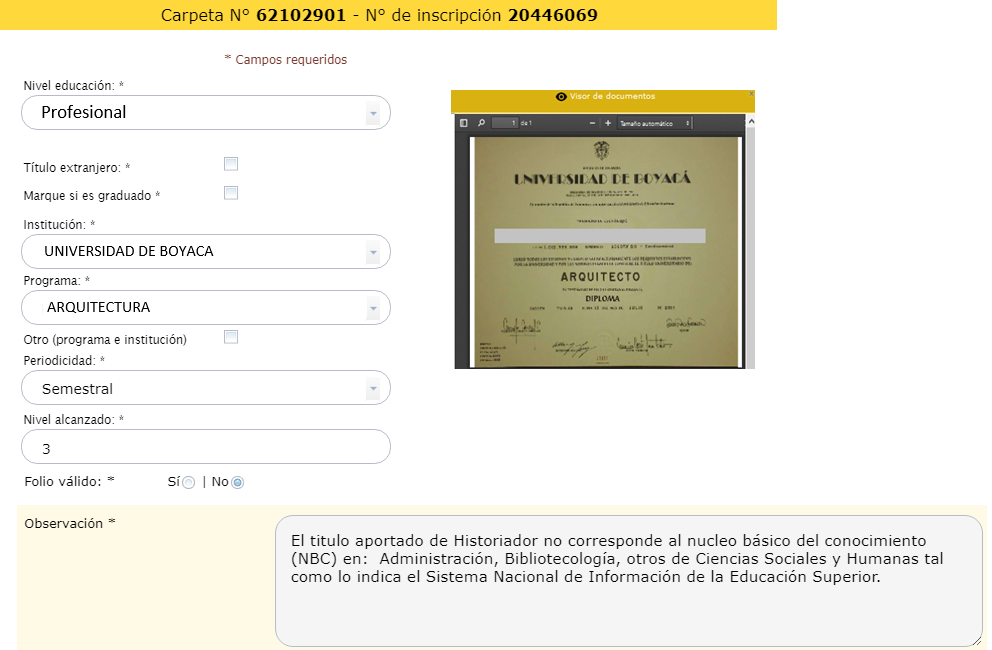The image size is (992, 650).
Task: Zoom in on the diploma document
Action: (x=607, y=123)
